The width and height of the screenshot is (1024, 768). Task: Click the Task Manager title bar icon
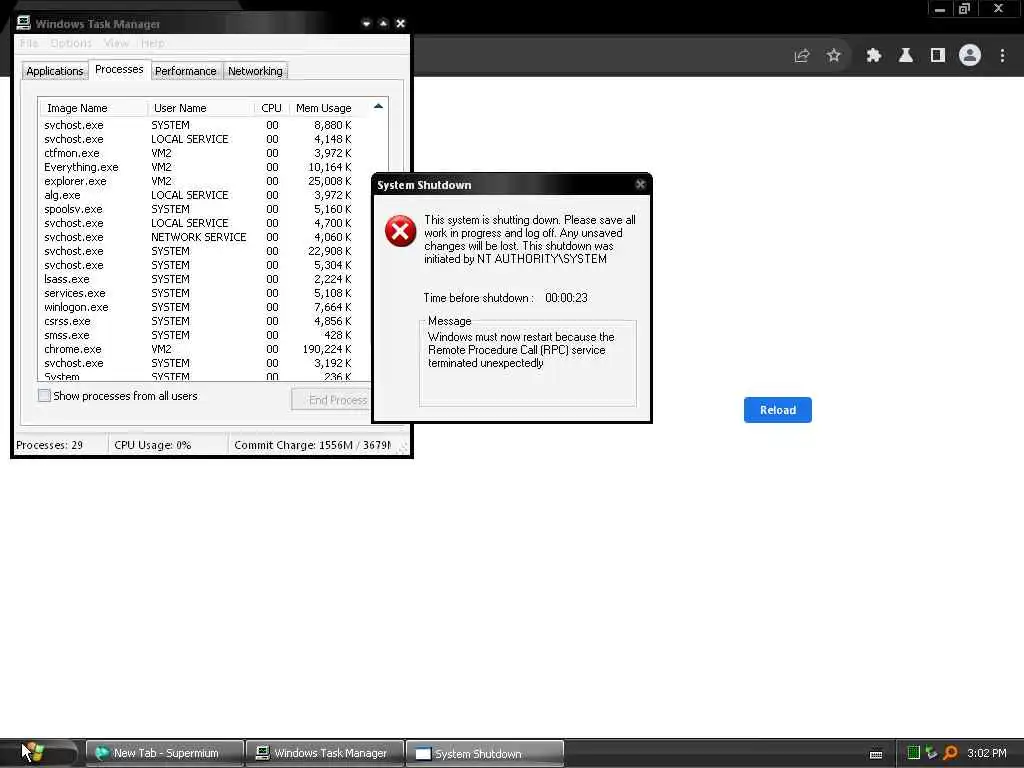(24, 23)
